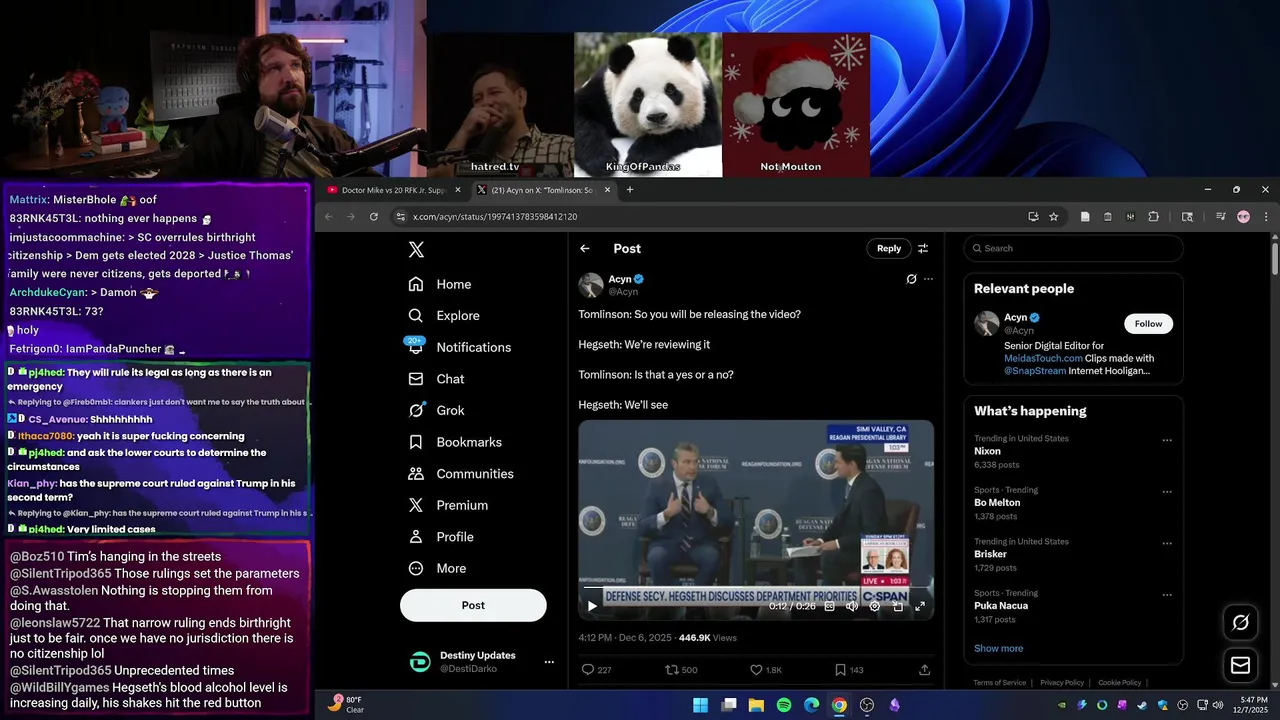
Task: Open the MeidasTouch.com link
Action: pyautogui.click(x=1043, y=358)
